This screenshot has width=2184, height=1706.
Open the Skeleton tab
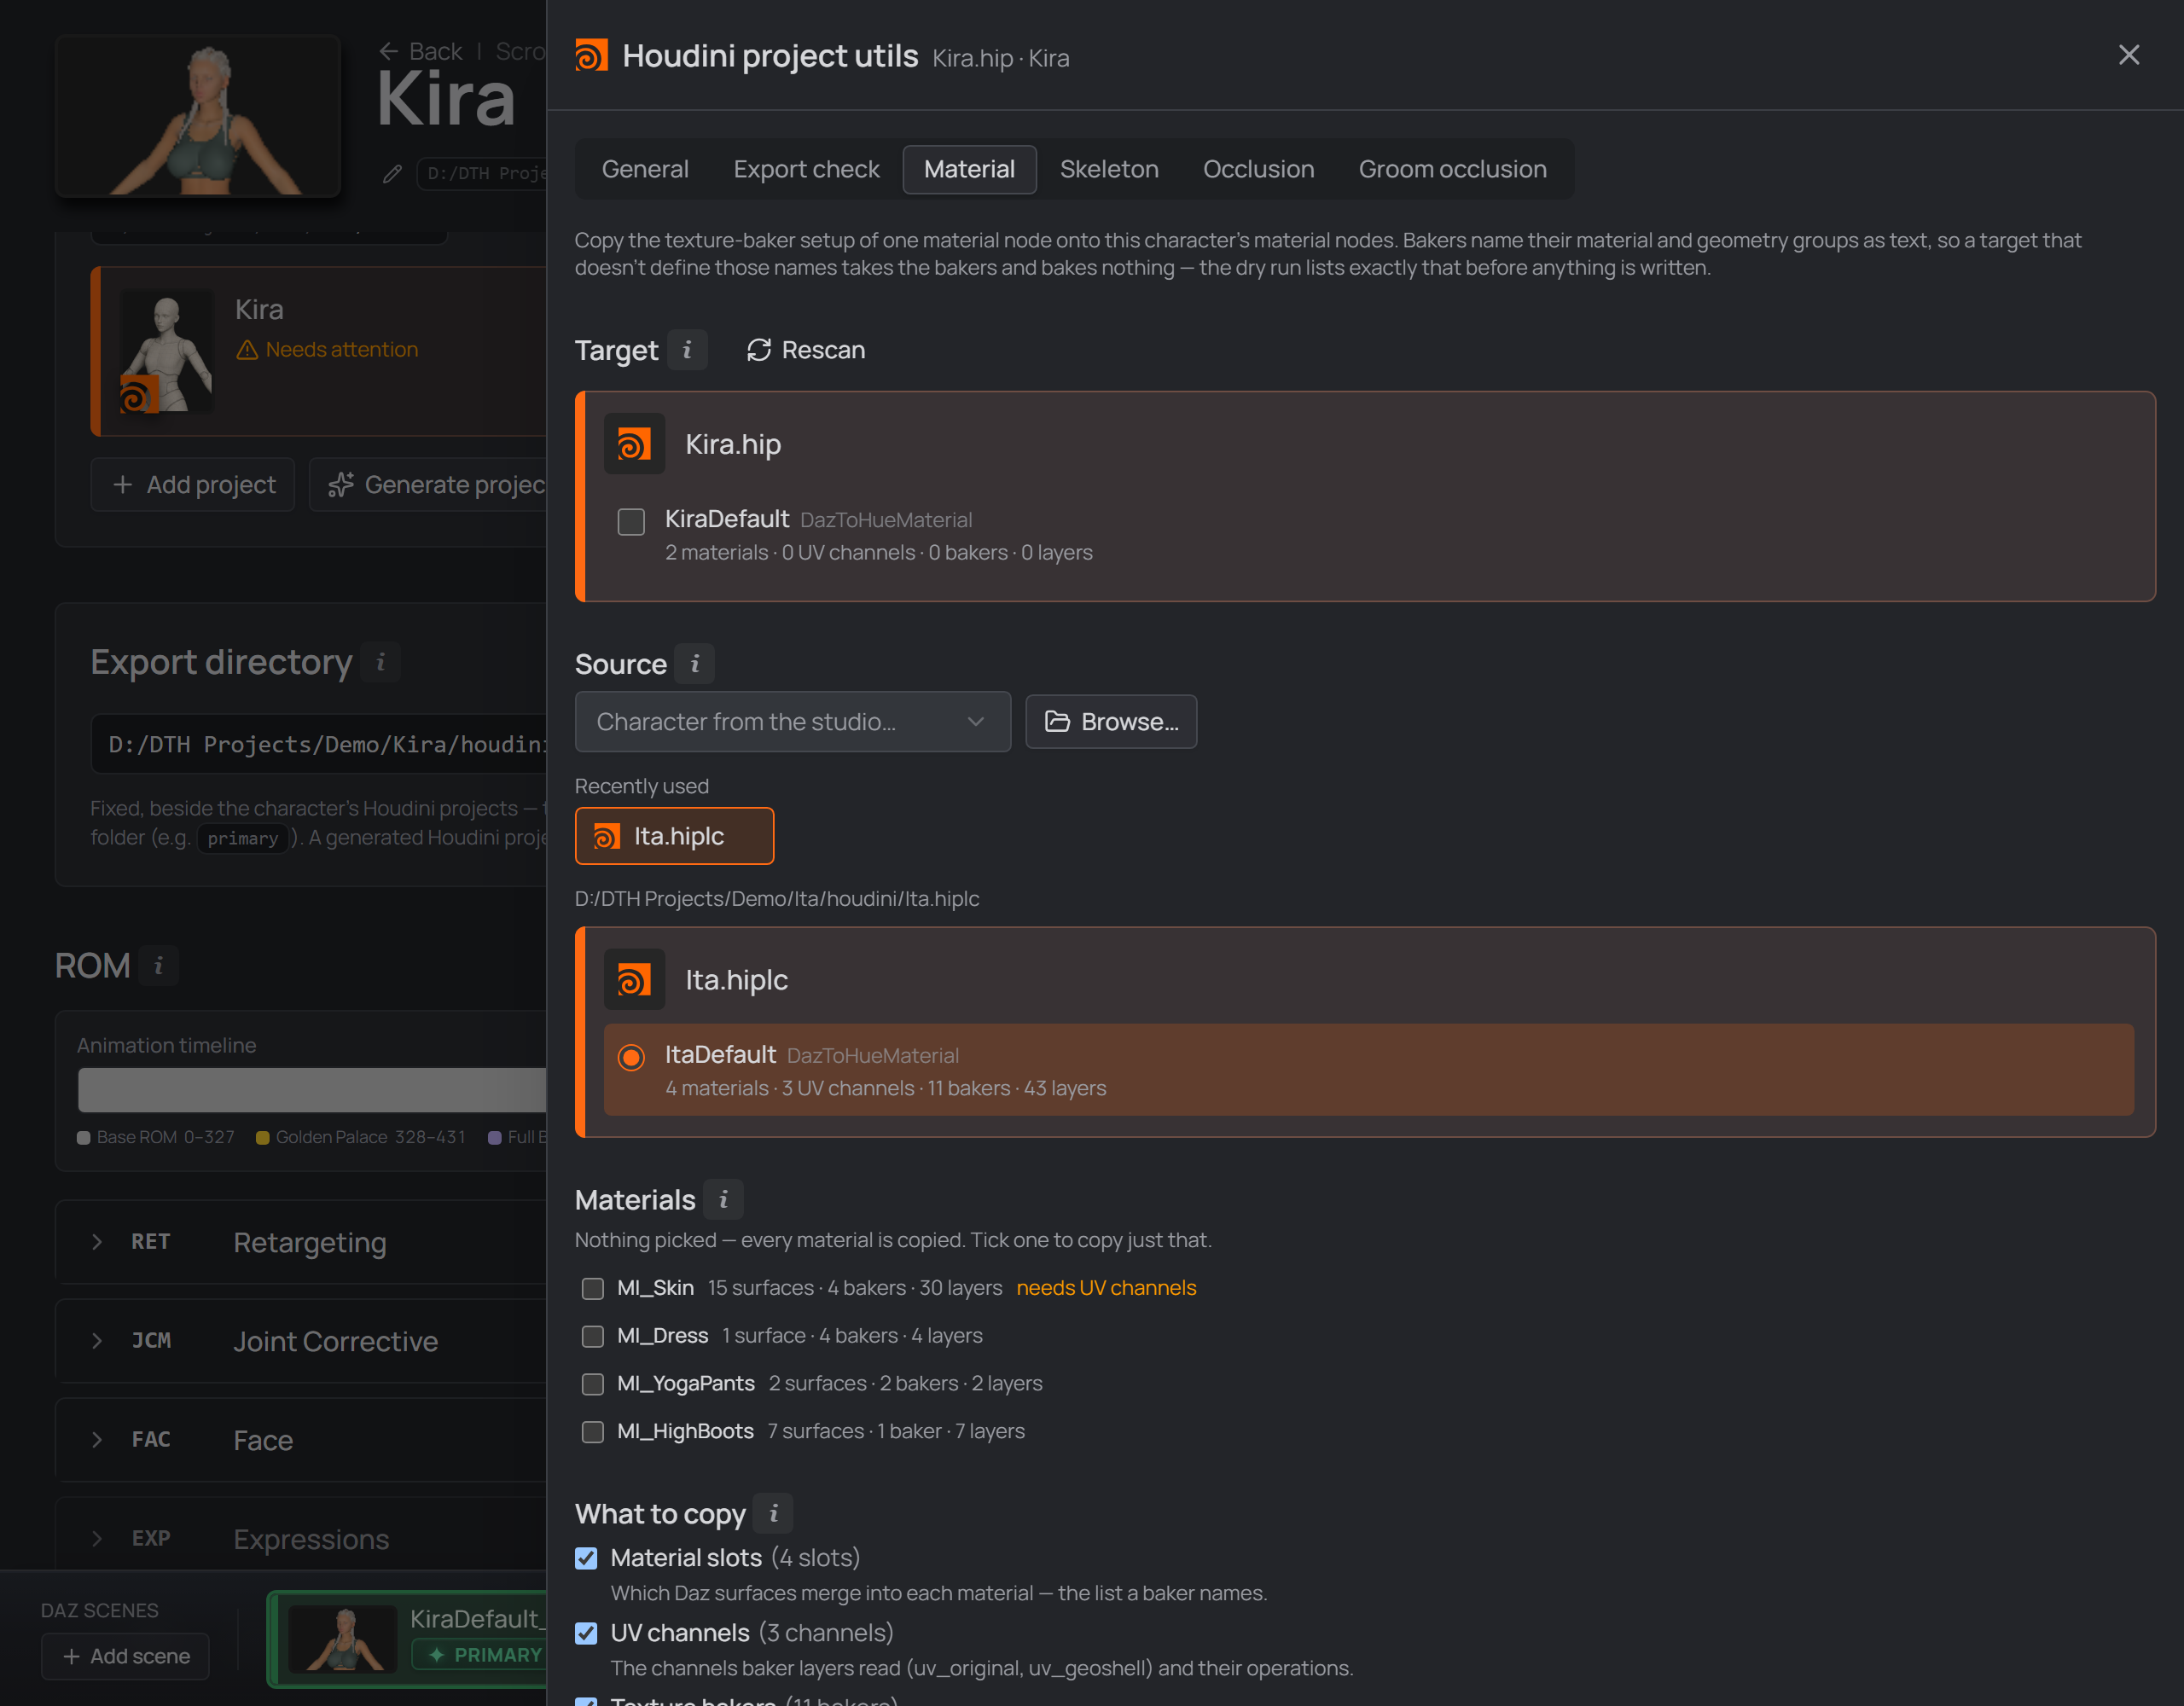(x=1109, y=169)
